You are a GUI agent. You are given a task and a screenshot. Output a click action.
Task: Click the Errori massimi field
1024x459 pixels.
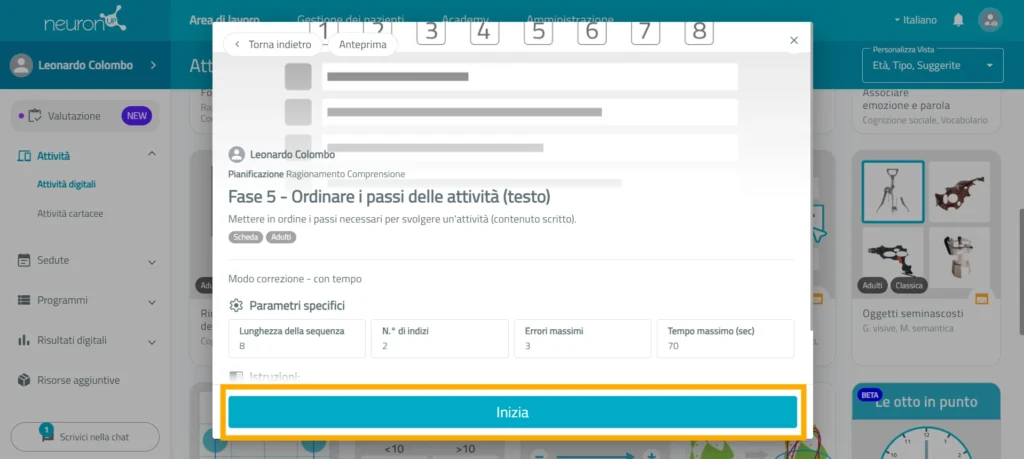point(583,338)
